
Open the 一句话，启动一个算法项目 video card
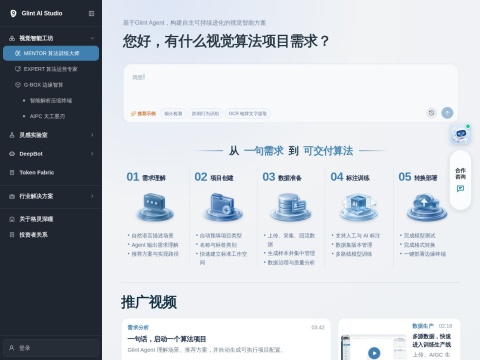[226, 339]
